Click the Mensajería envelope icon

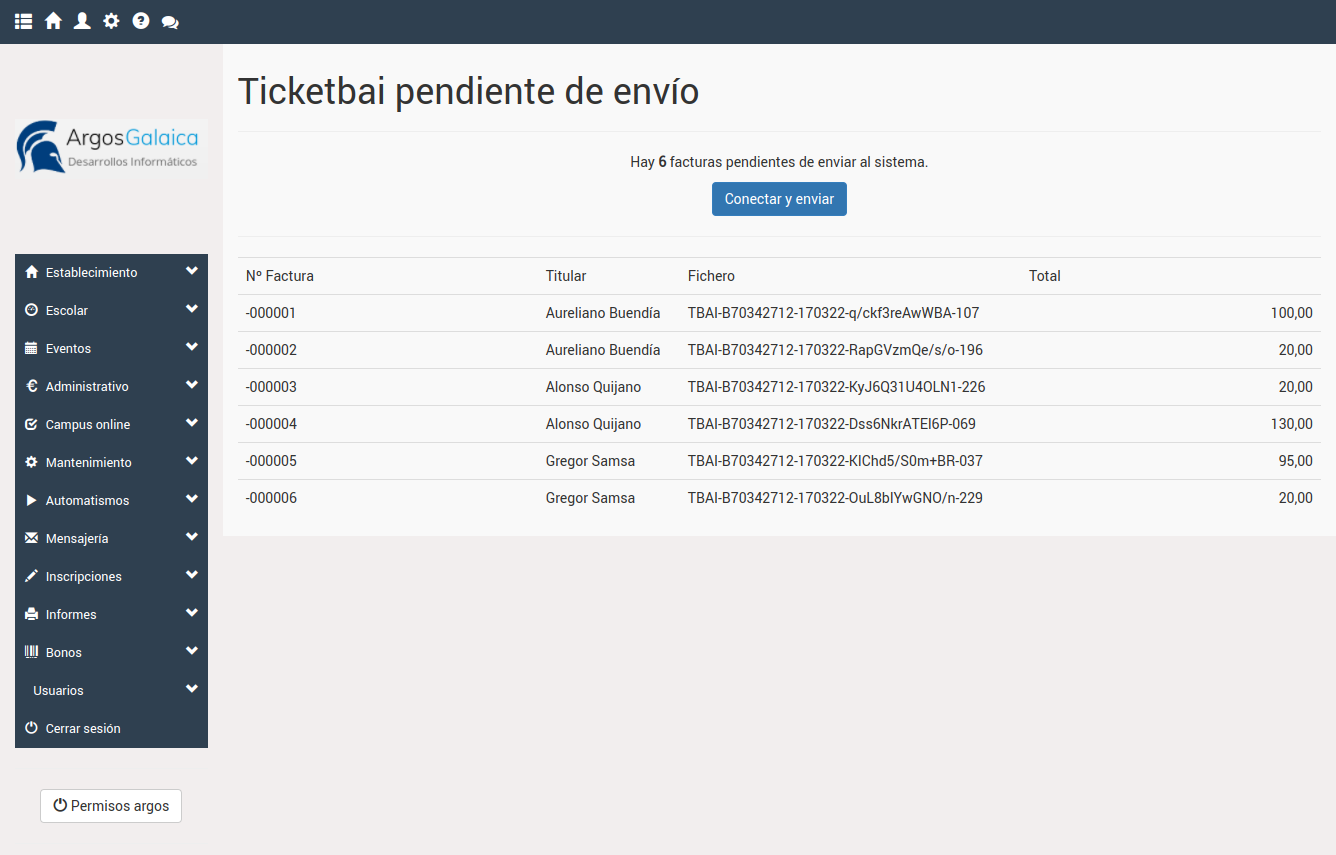coord(31,538)
